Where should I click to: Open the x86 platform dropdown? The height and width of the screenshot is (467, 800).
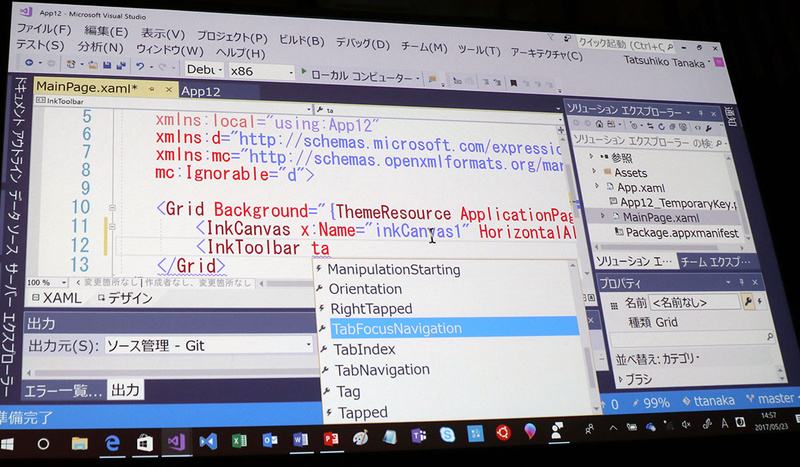(x=261, y=71)
